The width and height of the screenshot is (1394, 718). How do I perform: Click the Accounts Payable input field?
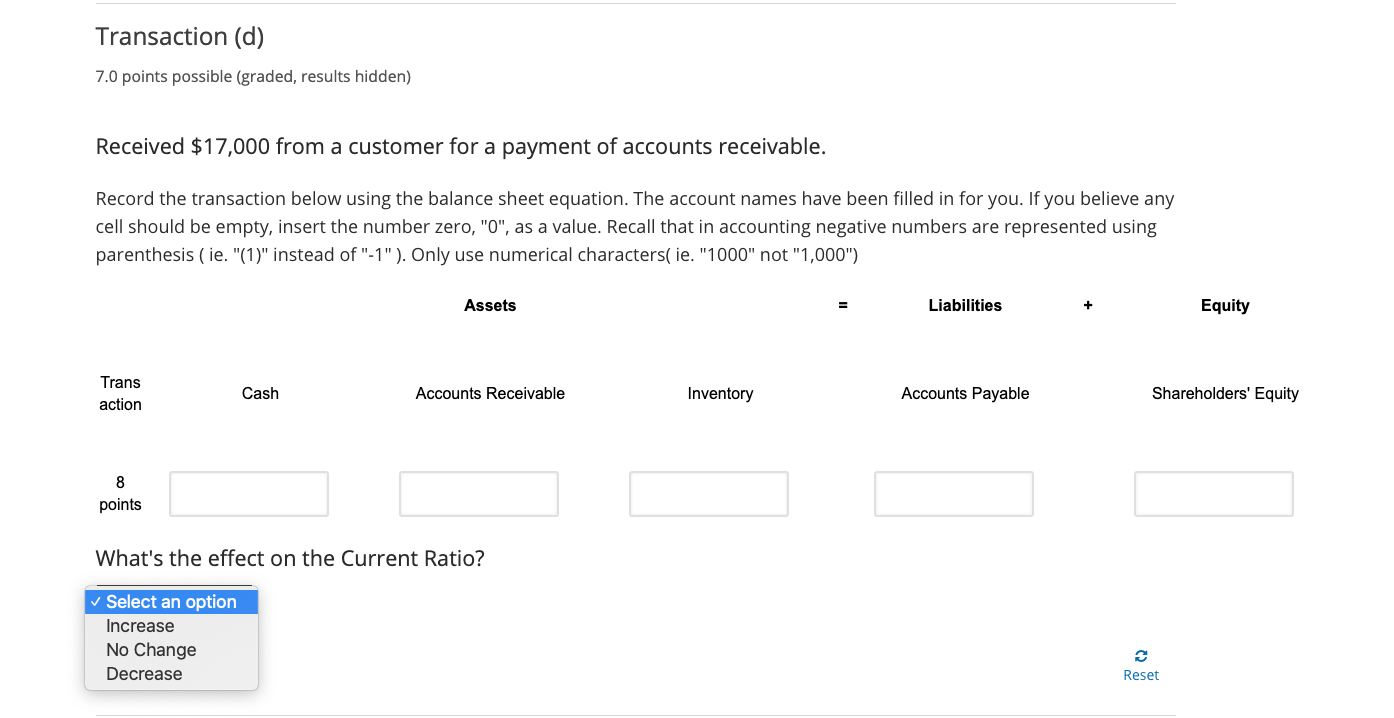(x=953, y=493)
